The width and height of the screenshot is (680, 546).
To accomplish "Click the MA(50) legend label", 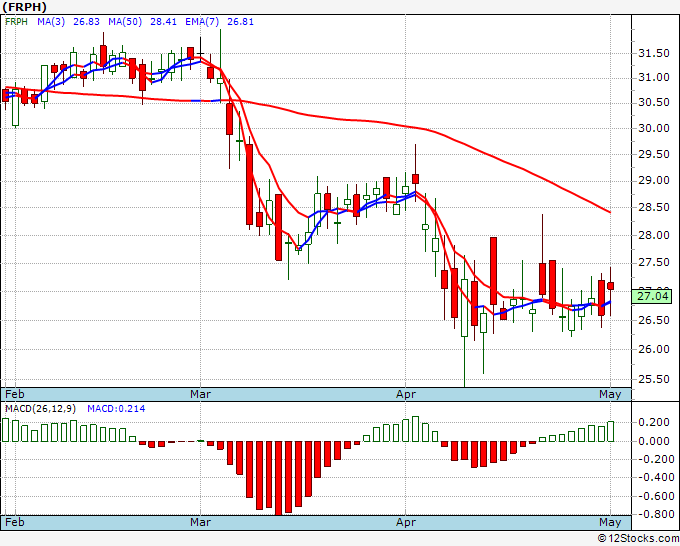I will pyautogui.click(x=125, y=22).
